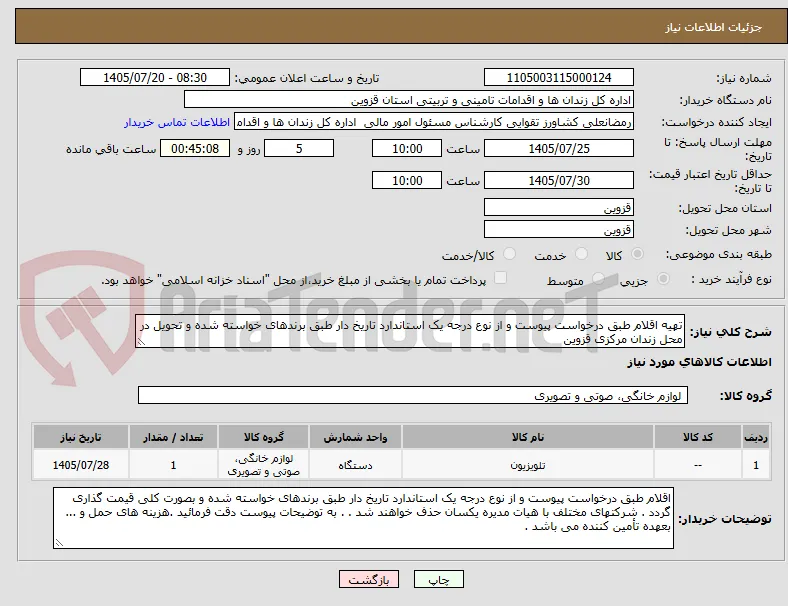Screen dimensions: 788x606
Task: Select the کالا/خدمت radio button
Action: click(x=510, y=254)
